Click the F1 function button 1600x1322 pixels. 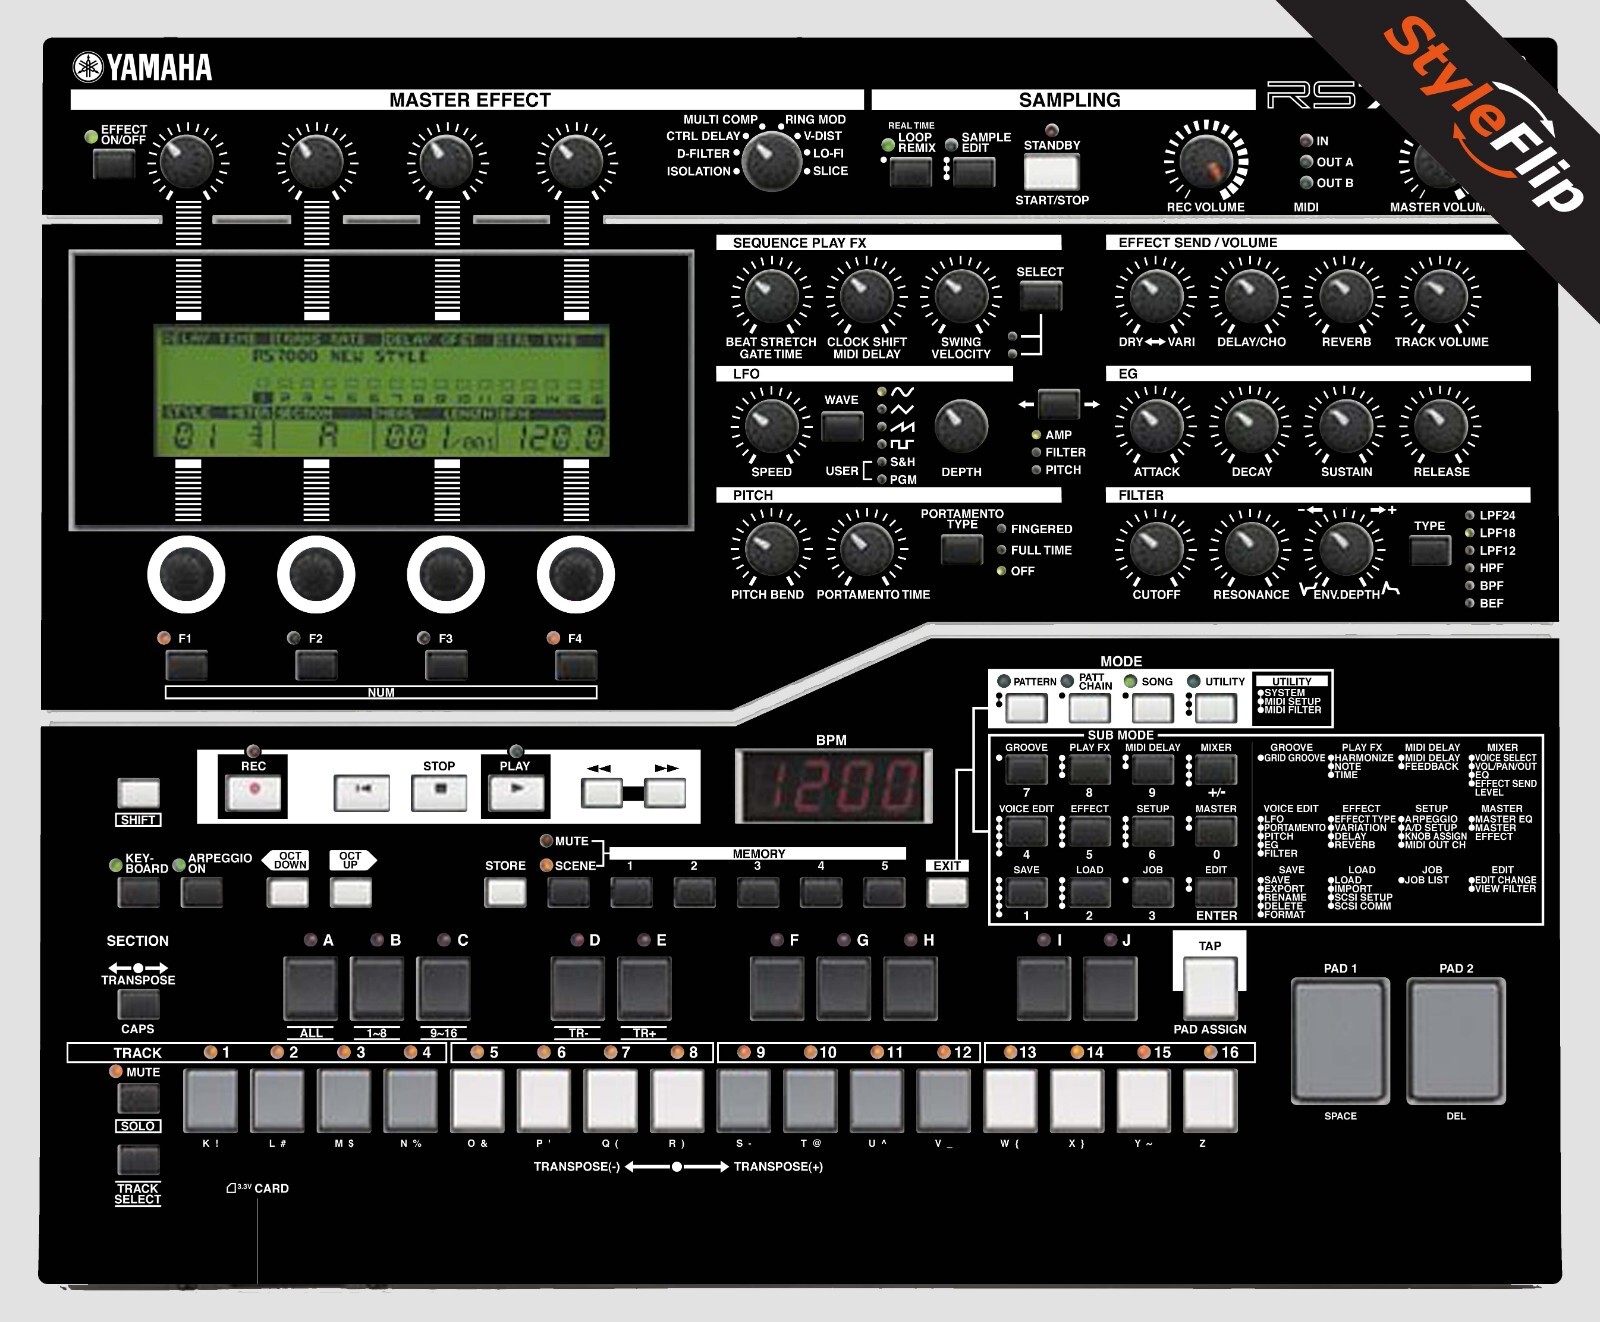tap(187, 665)
